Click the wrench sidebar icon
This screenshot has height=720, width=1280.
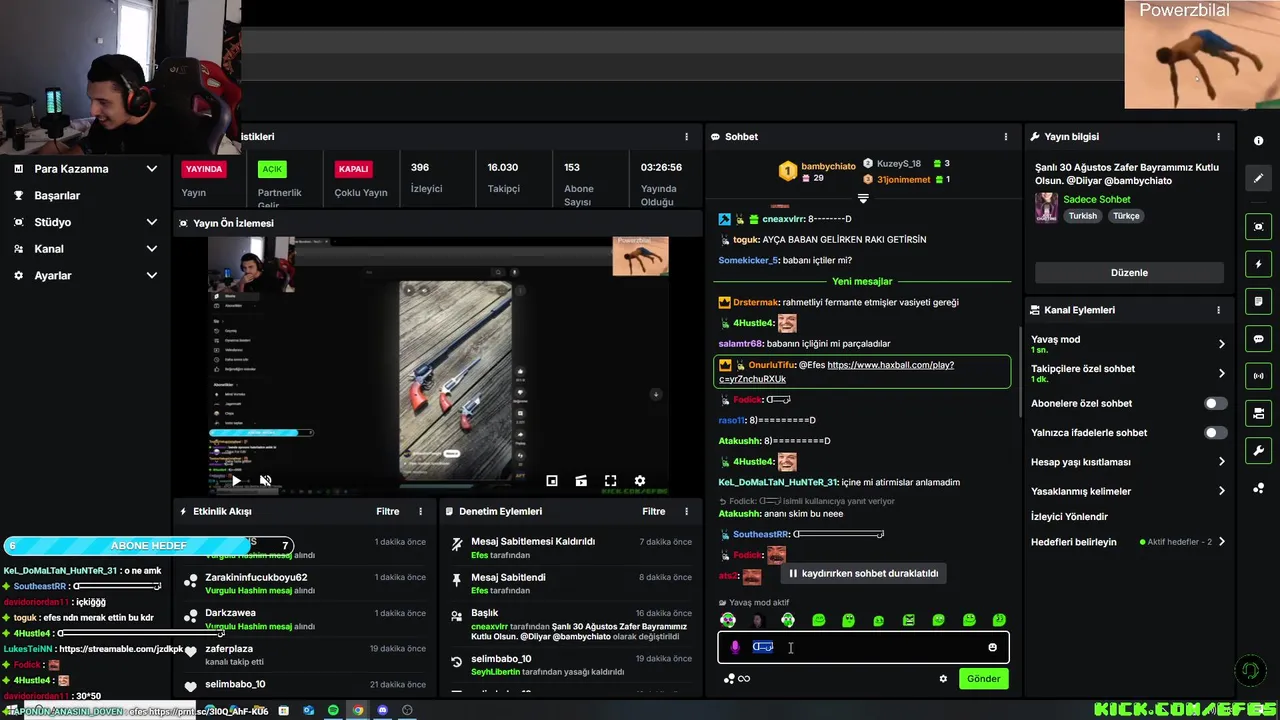[x=1258, y=450]
